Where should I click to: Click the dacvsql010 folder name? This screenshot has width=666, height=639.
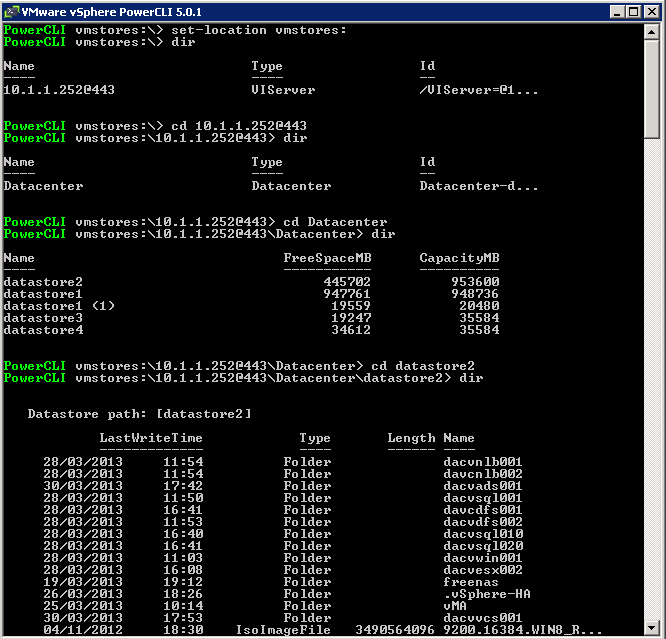click(483, 534)
